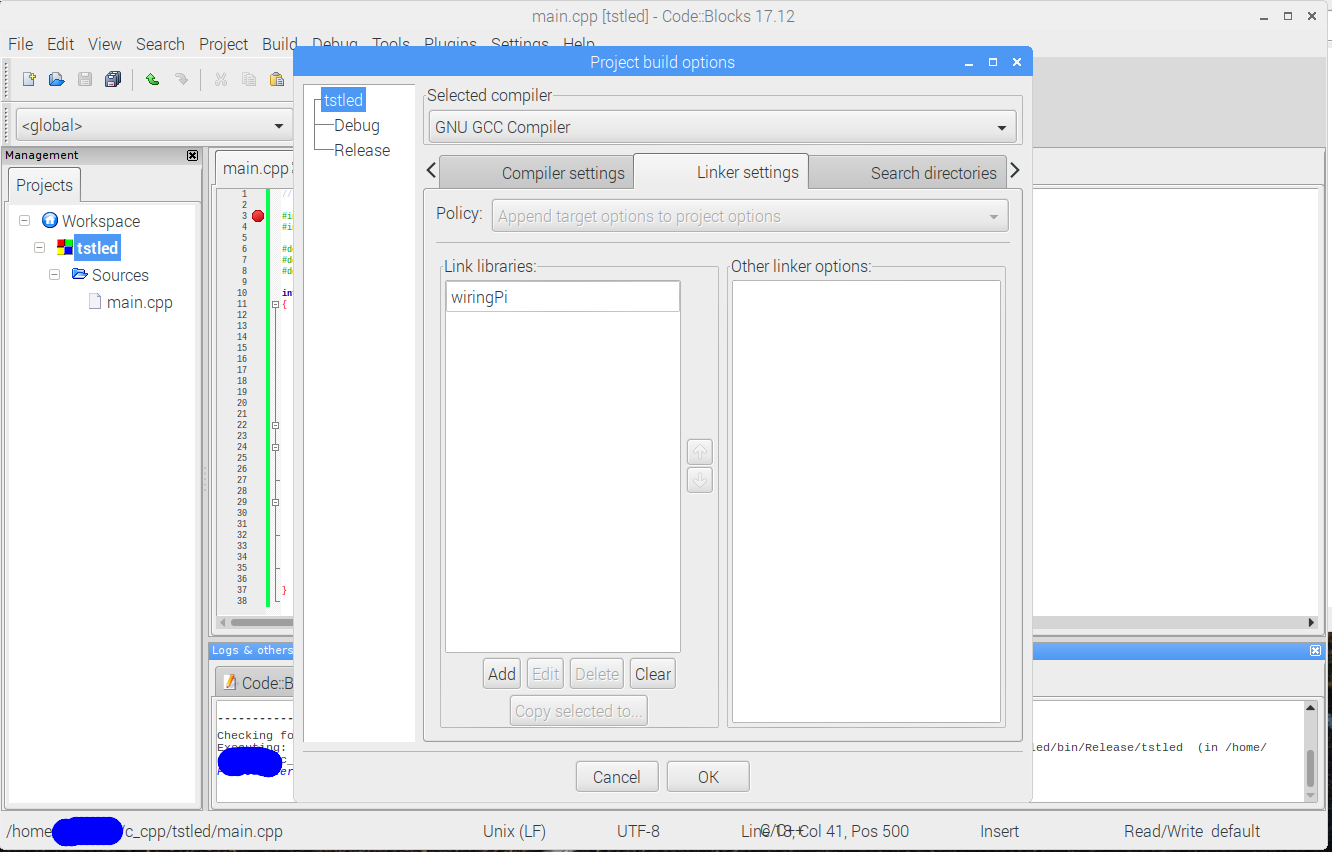The image size is (1332, 852).
Task: Select the Code::Blocks log tab
Action: tap(256, 683)
